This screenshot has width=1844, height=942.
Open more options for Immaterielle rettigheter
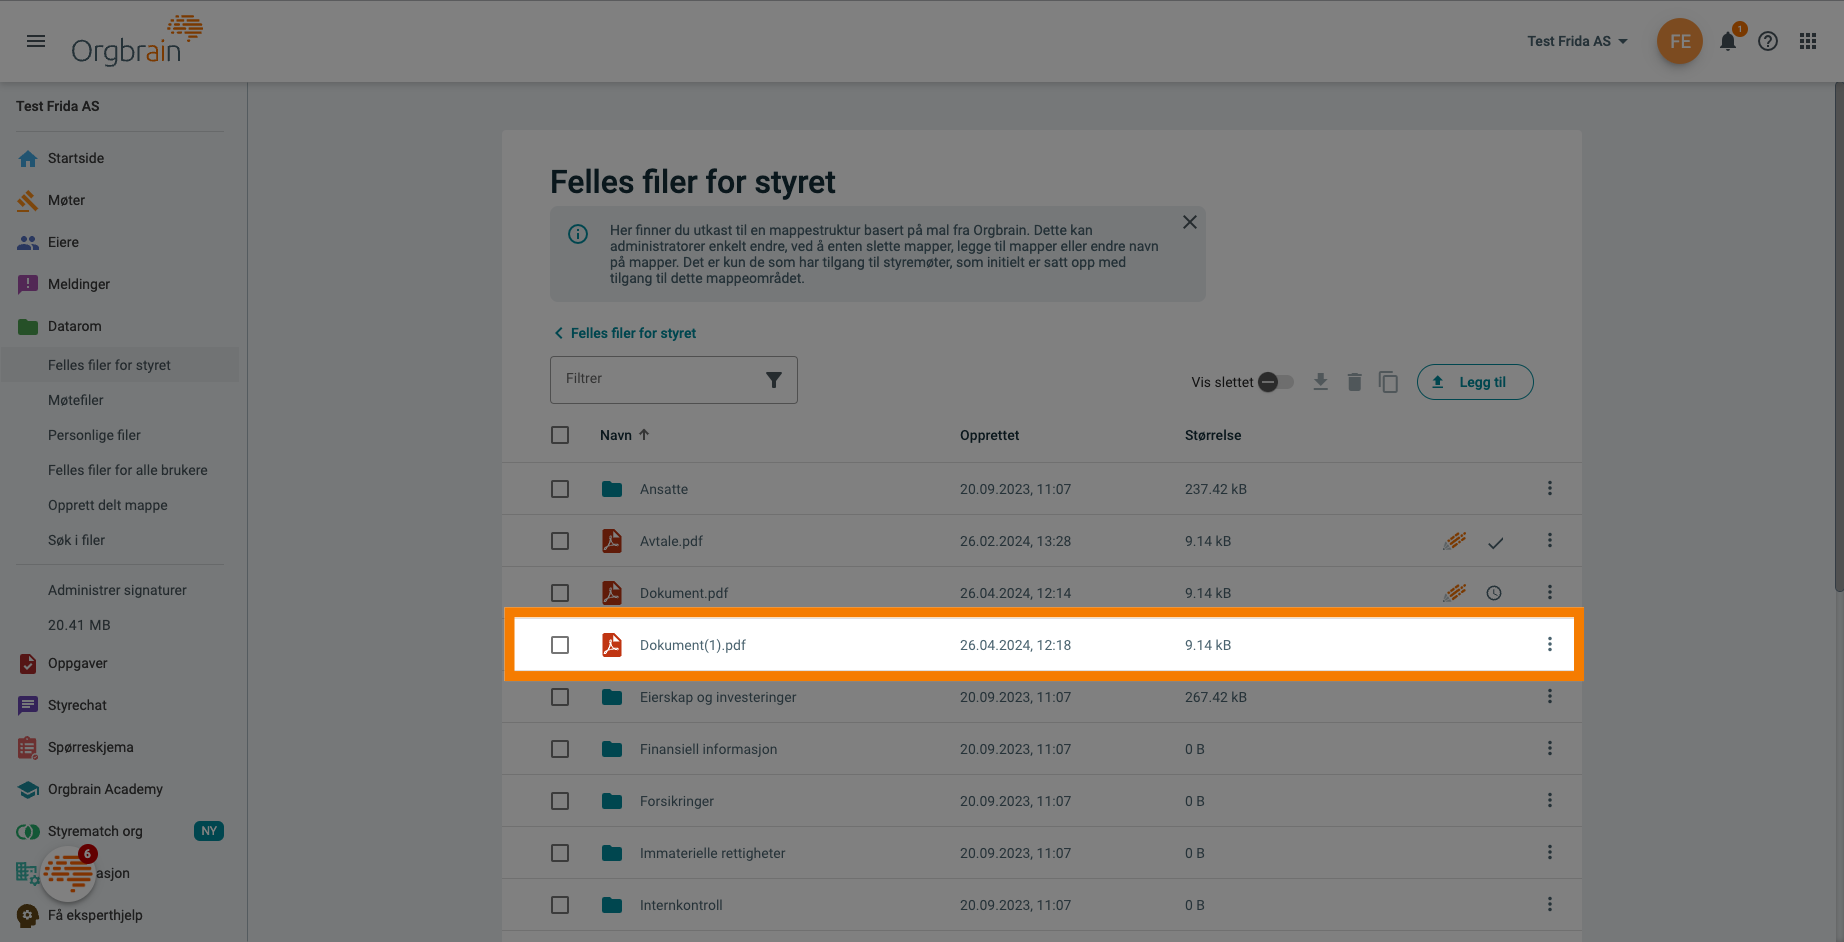coord(1550,852)
